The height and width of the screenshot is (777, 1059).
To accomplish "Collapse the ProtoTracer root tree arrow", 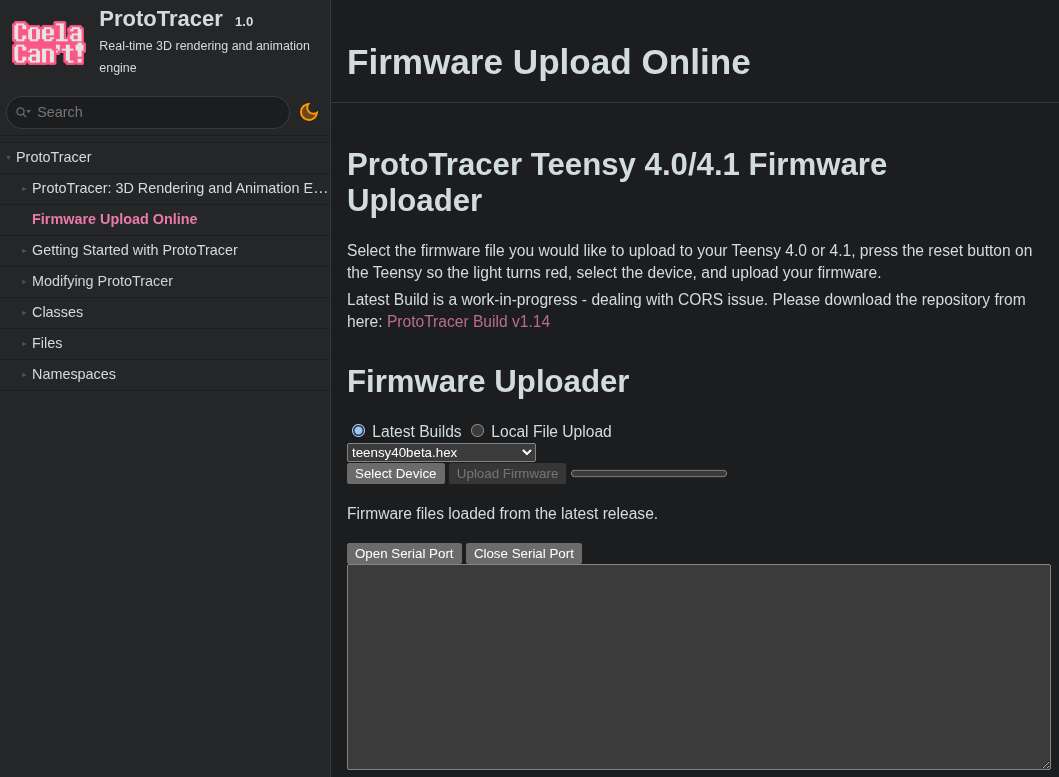I will click(x=8, y=157).
